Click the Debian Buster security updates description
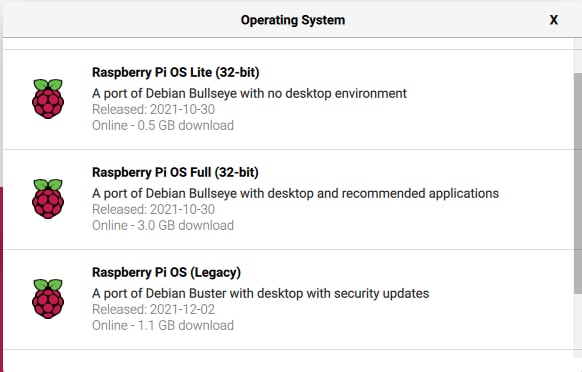Image resolution: width=582 pixels, height=372 pixels. pyautogui.click(x=261, y=293)
